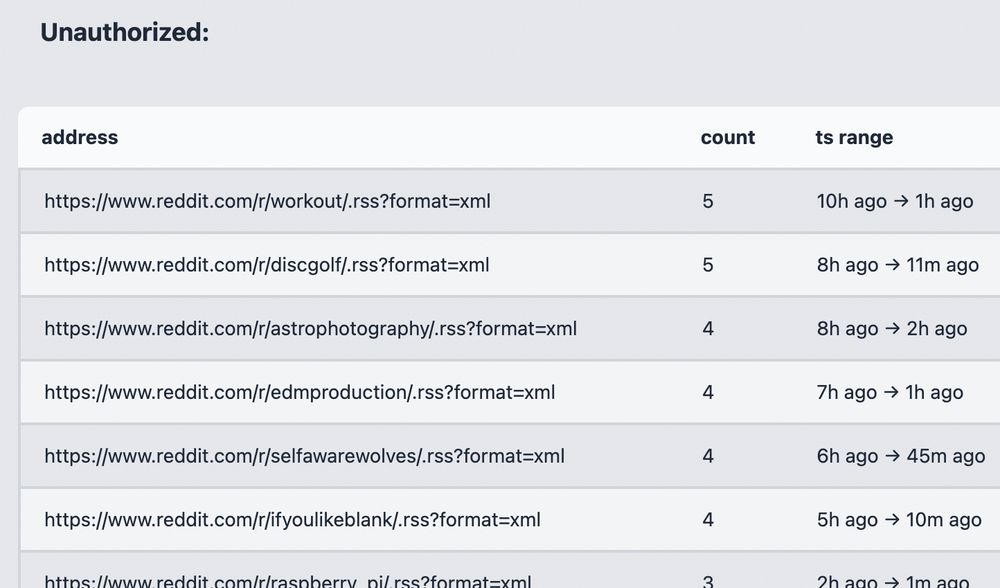Click the "10h ago → 1h ago" range
1000x588 pixels.
coord(895,202)
